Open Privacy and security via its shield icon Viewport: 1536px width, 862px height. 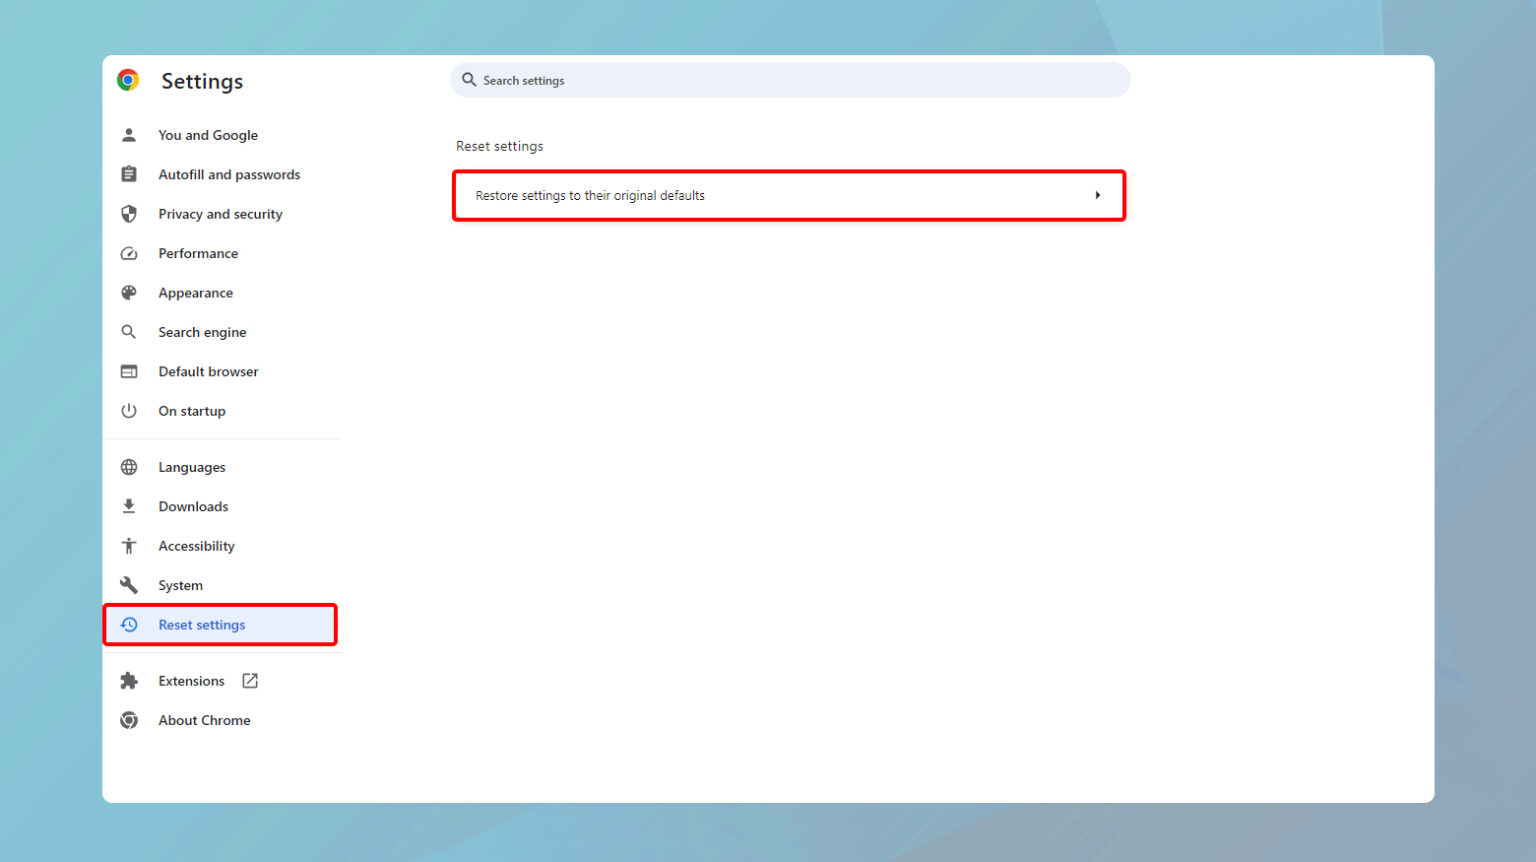point(129,214)
